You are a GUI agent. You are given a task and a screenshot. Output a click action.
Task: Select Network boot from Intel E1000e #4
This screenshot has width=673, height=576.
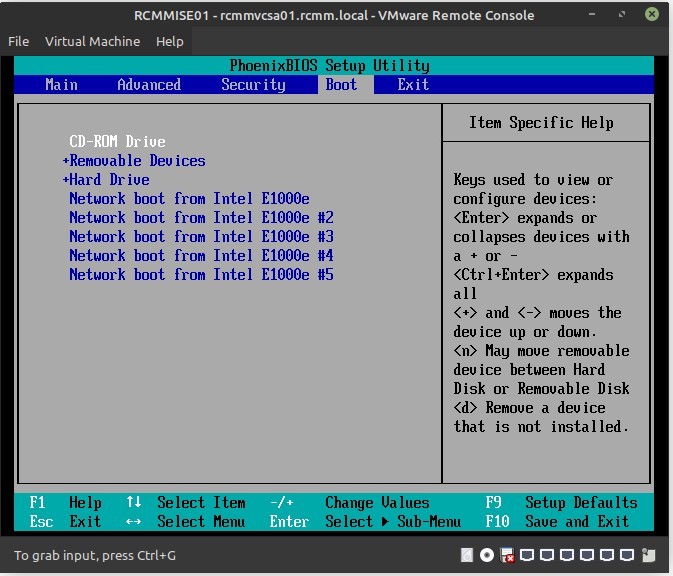coord(201,255)
